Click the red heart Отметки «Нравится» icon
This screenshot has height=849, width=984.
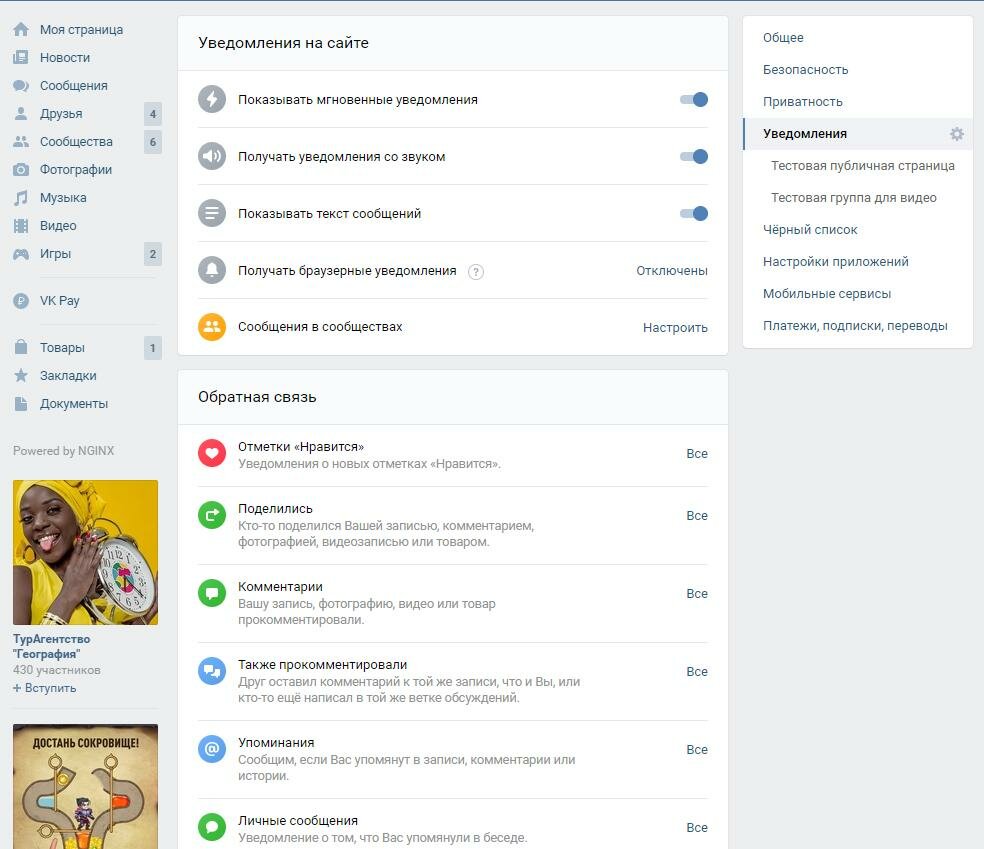212,454
